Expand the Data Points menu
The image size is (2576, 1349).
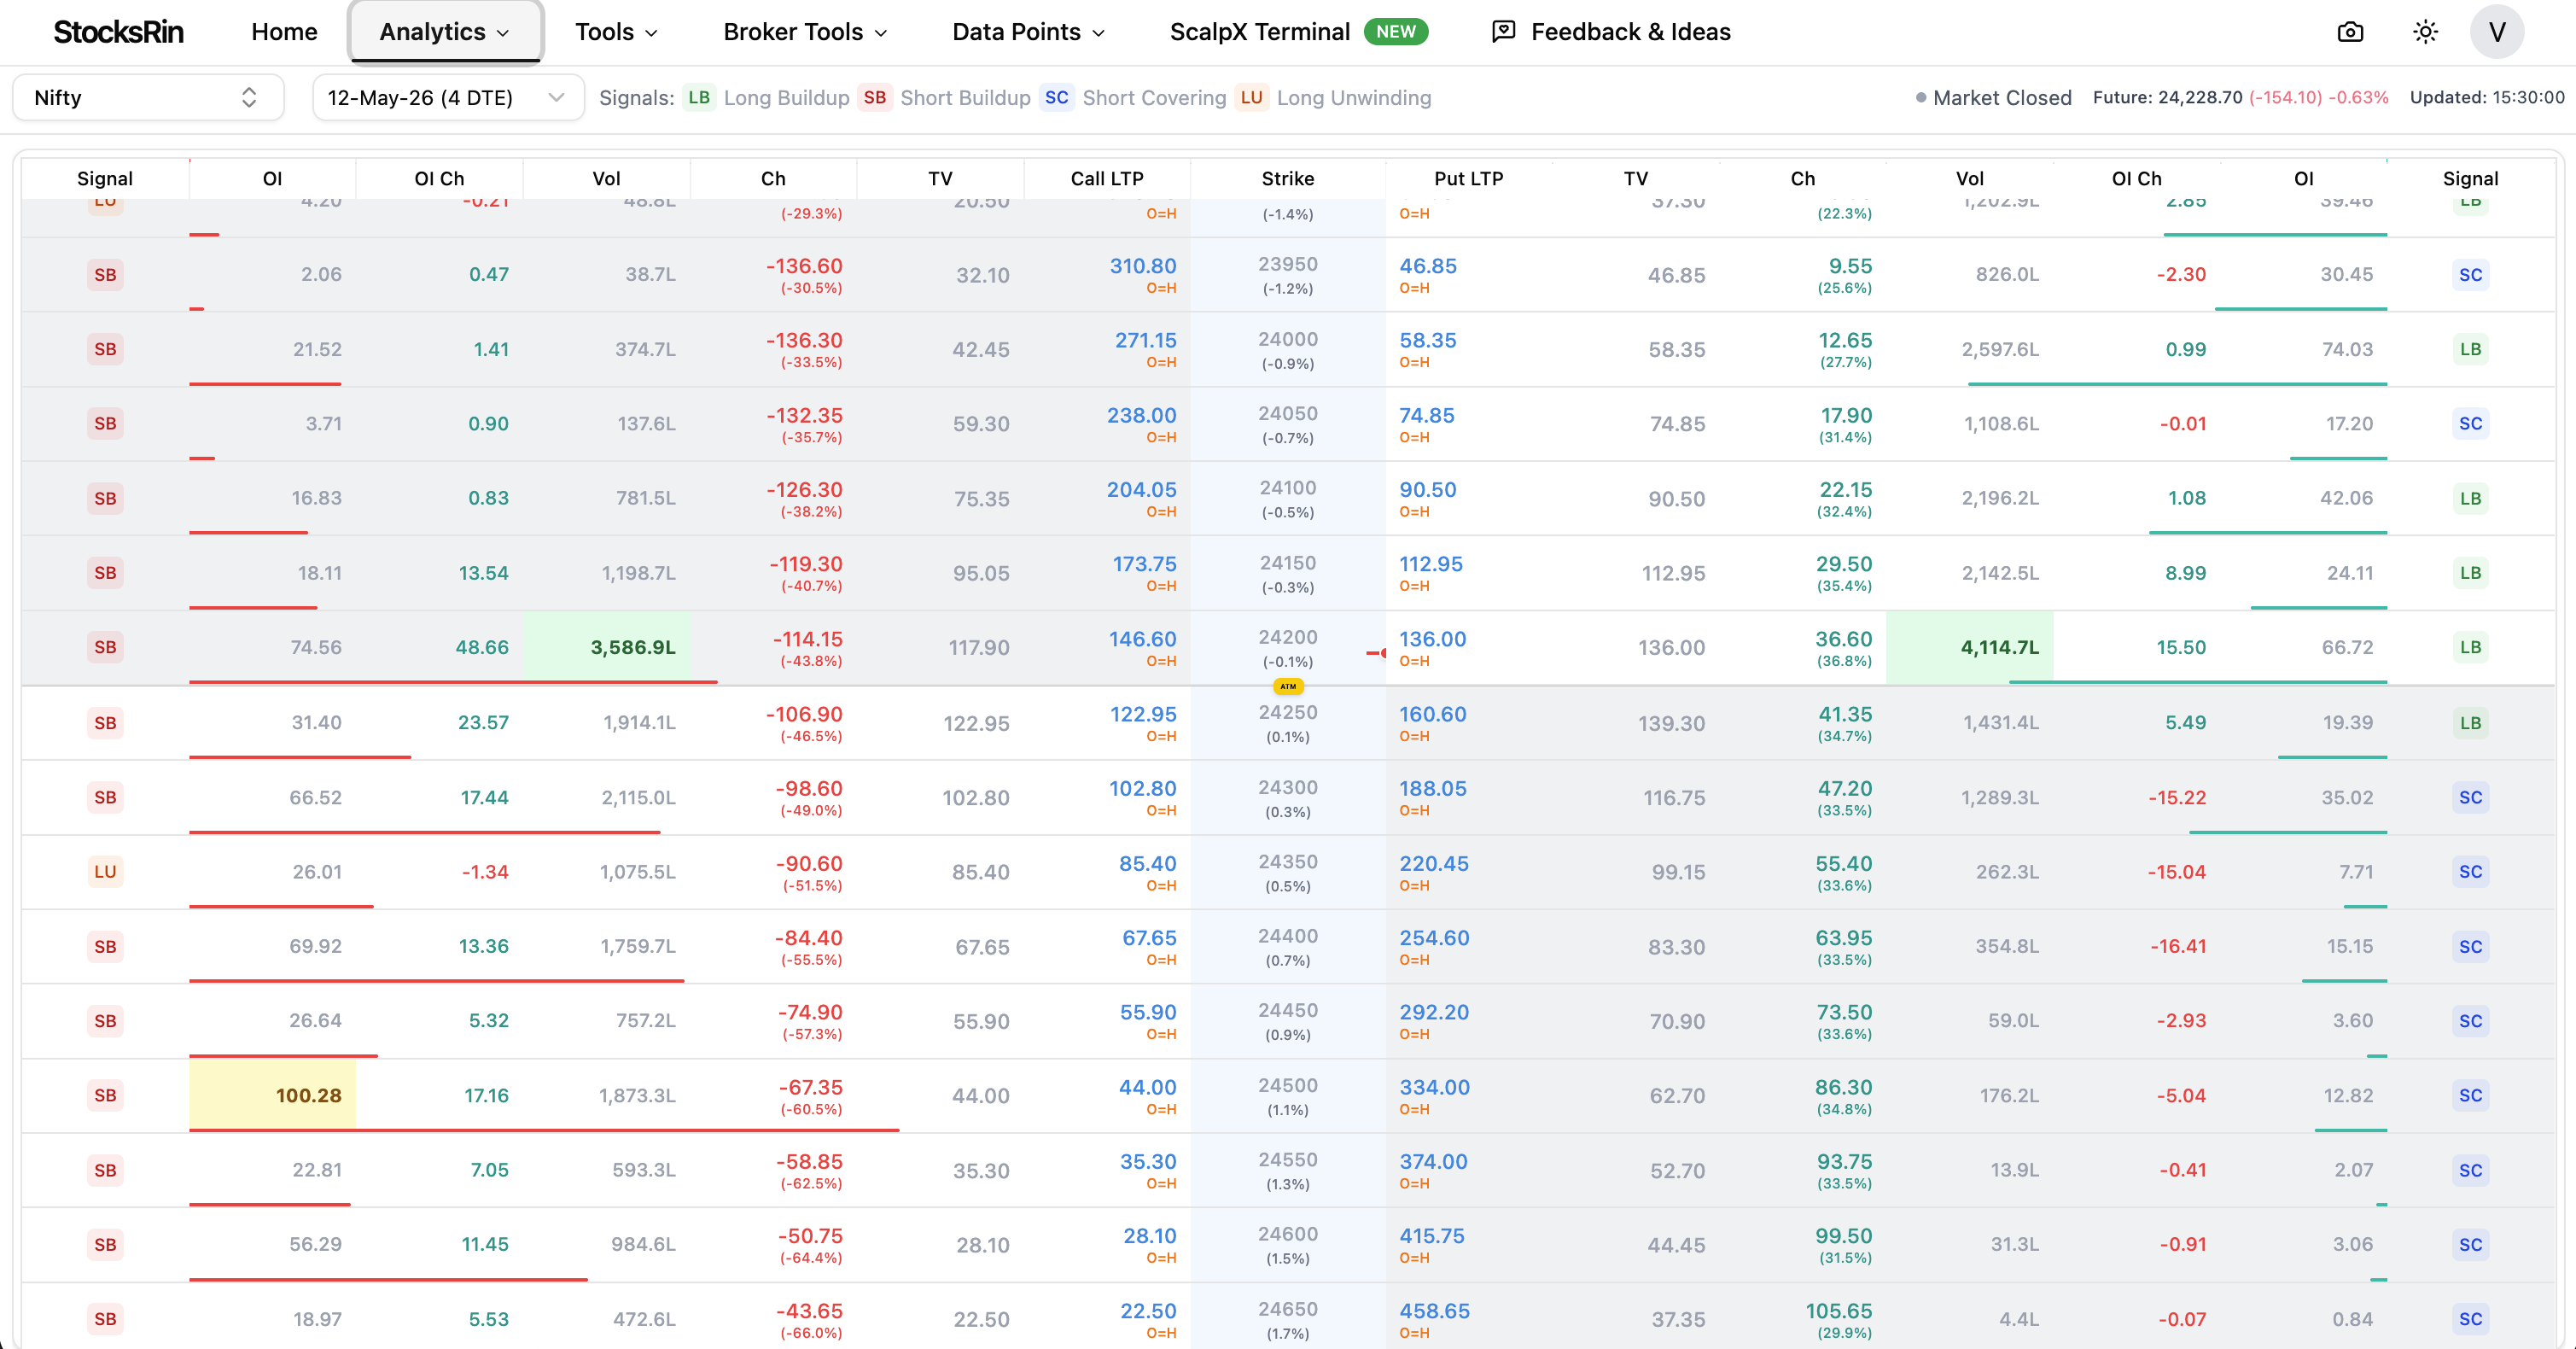coord(1028,32)
